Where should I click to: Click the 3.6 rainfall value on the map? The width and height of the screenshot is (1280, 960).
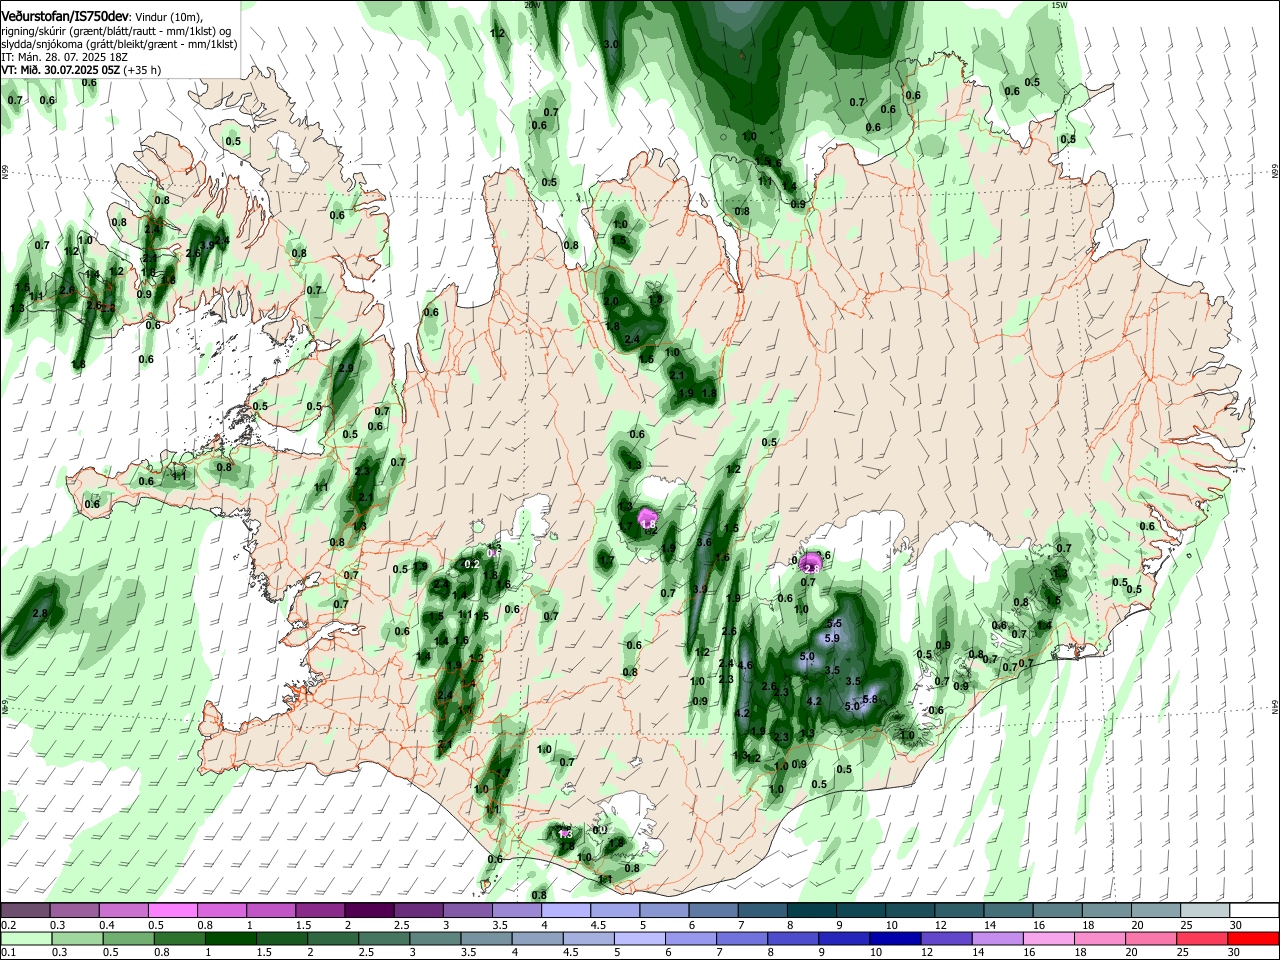(x=704, y=543)
